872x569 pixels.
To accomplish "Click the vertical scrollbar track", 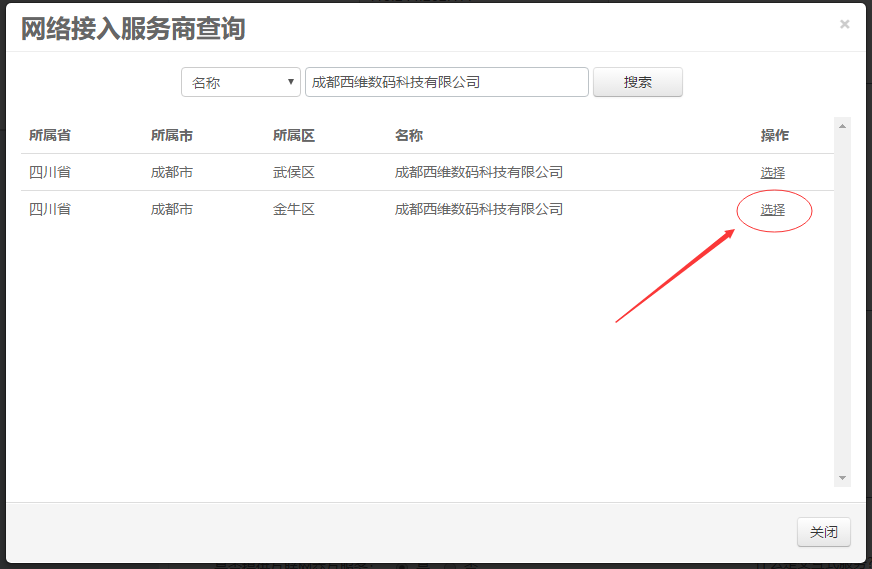I will 842,300.
